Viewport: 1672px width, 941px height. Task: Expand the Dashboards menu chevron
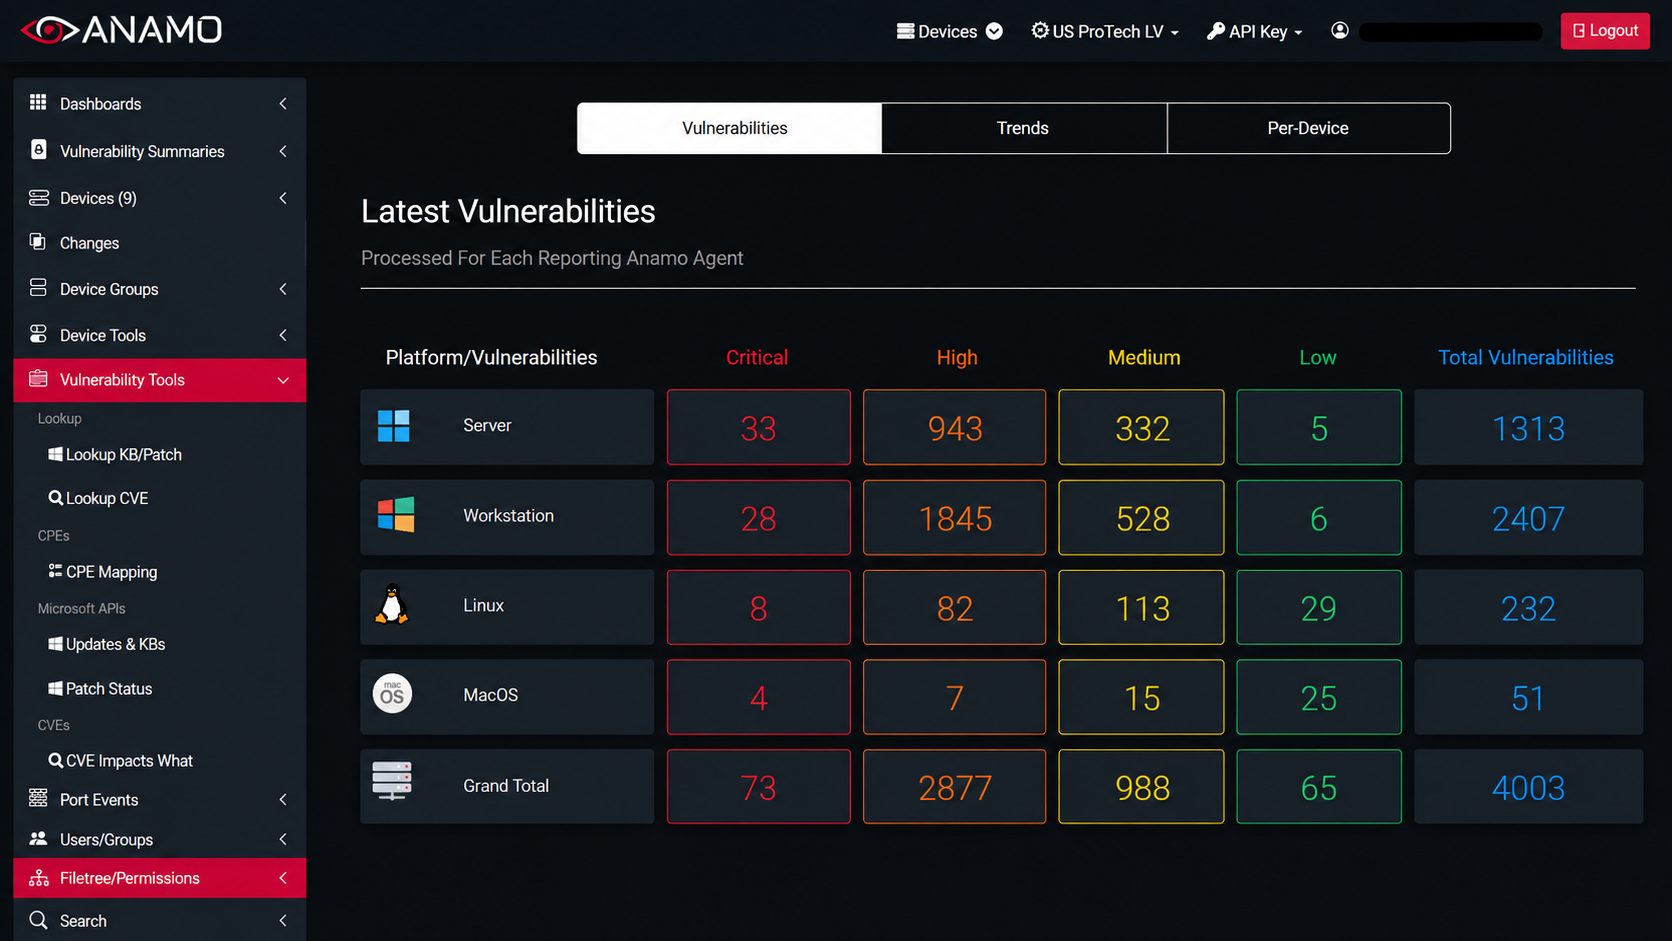click(x=283, y=103)
